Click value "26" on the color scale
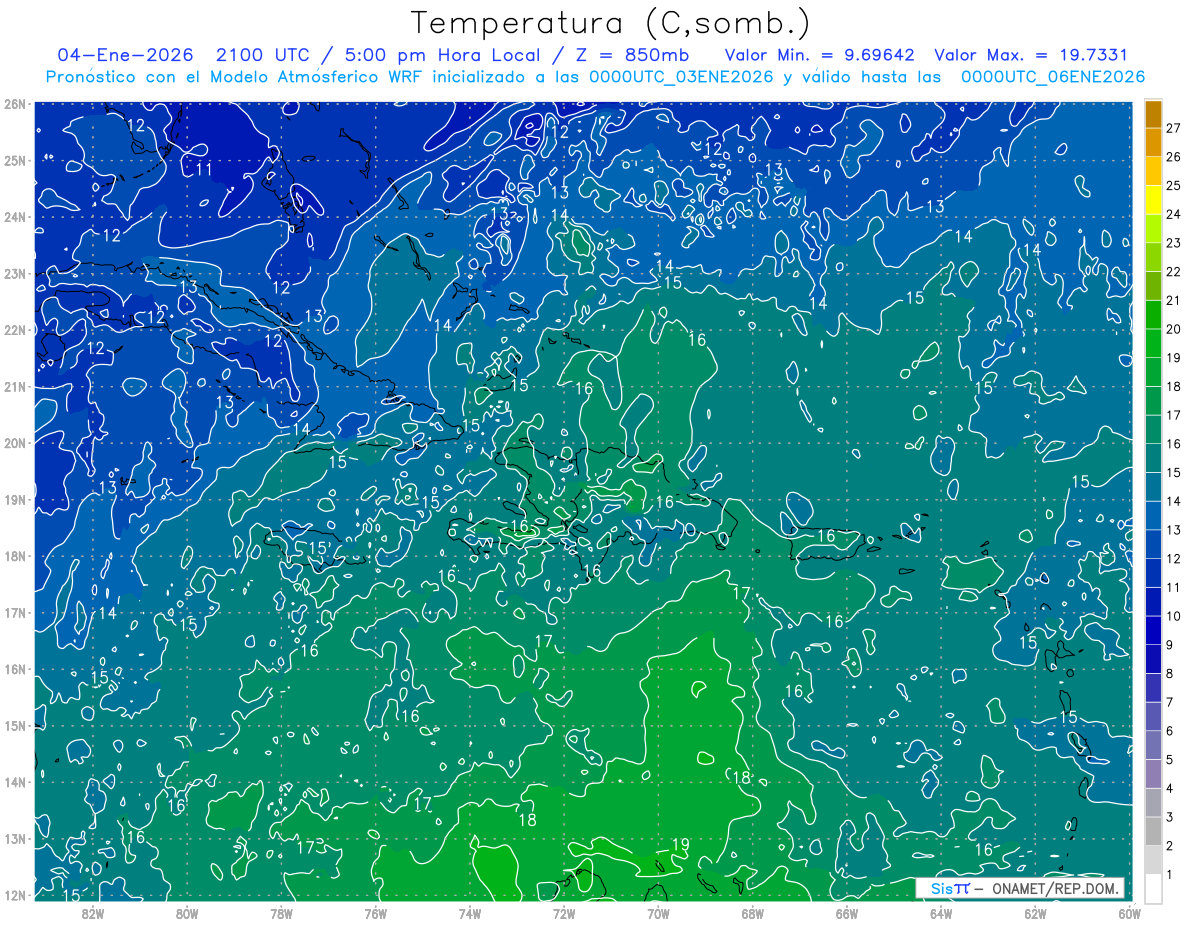Viewport: 1200px width, 927px height. pyautogui.click(x=1173, y=157)
